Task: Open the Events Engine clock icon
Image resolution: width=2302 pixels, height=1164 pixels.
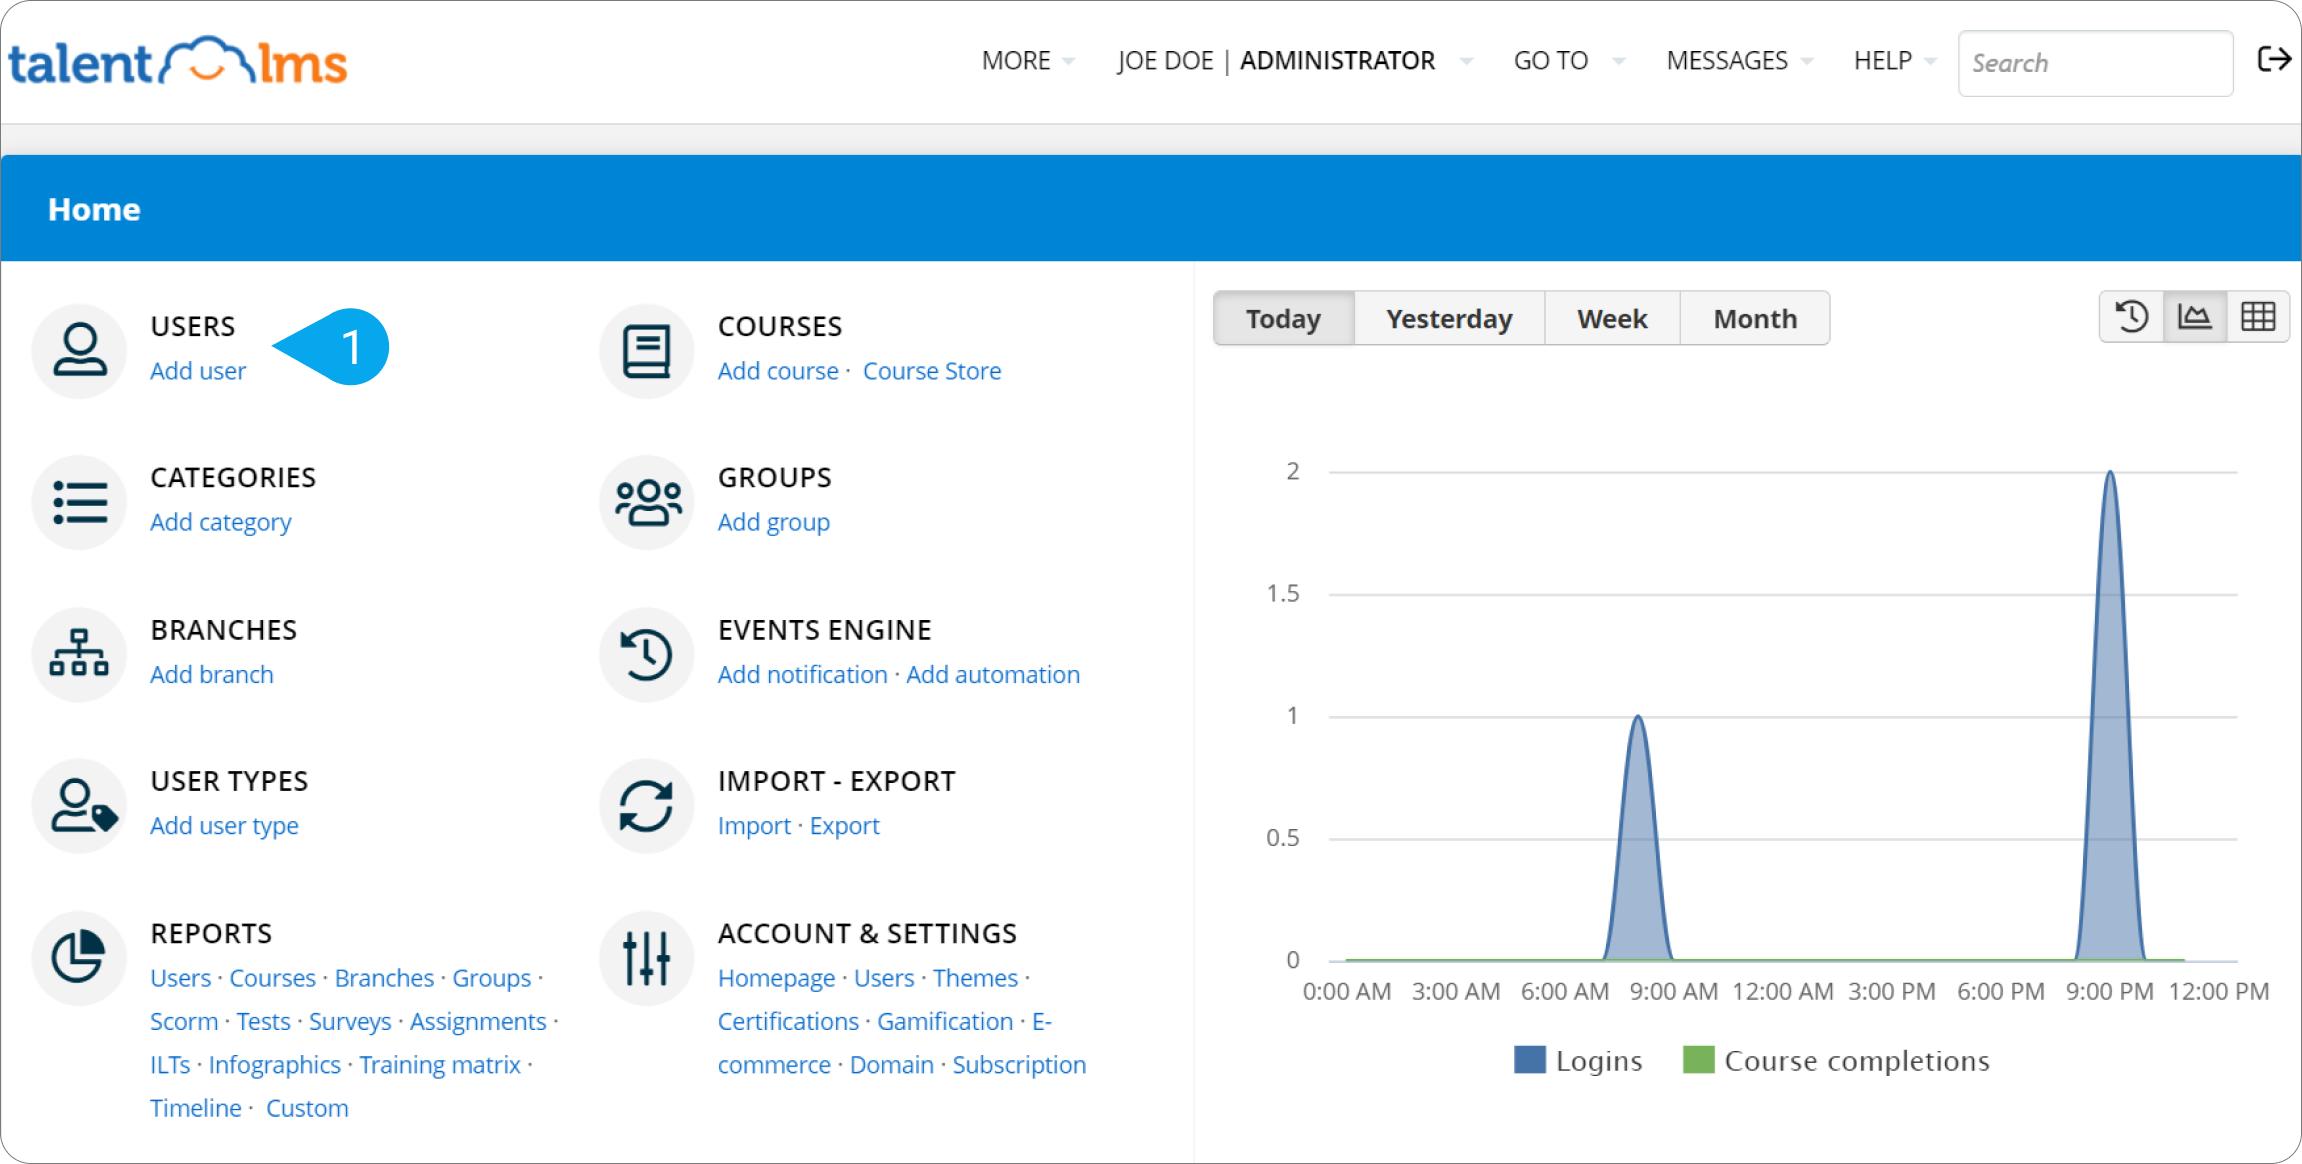Action: click(647, 654)
